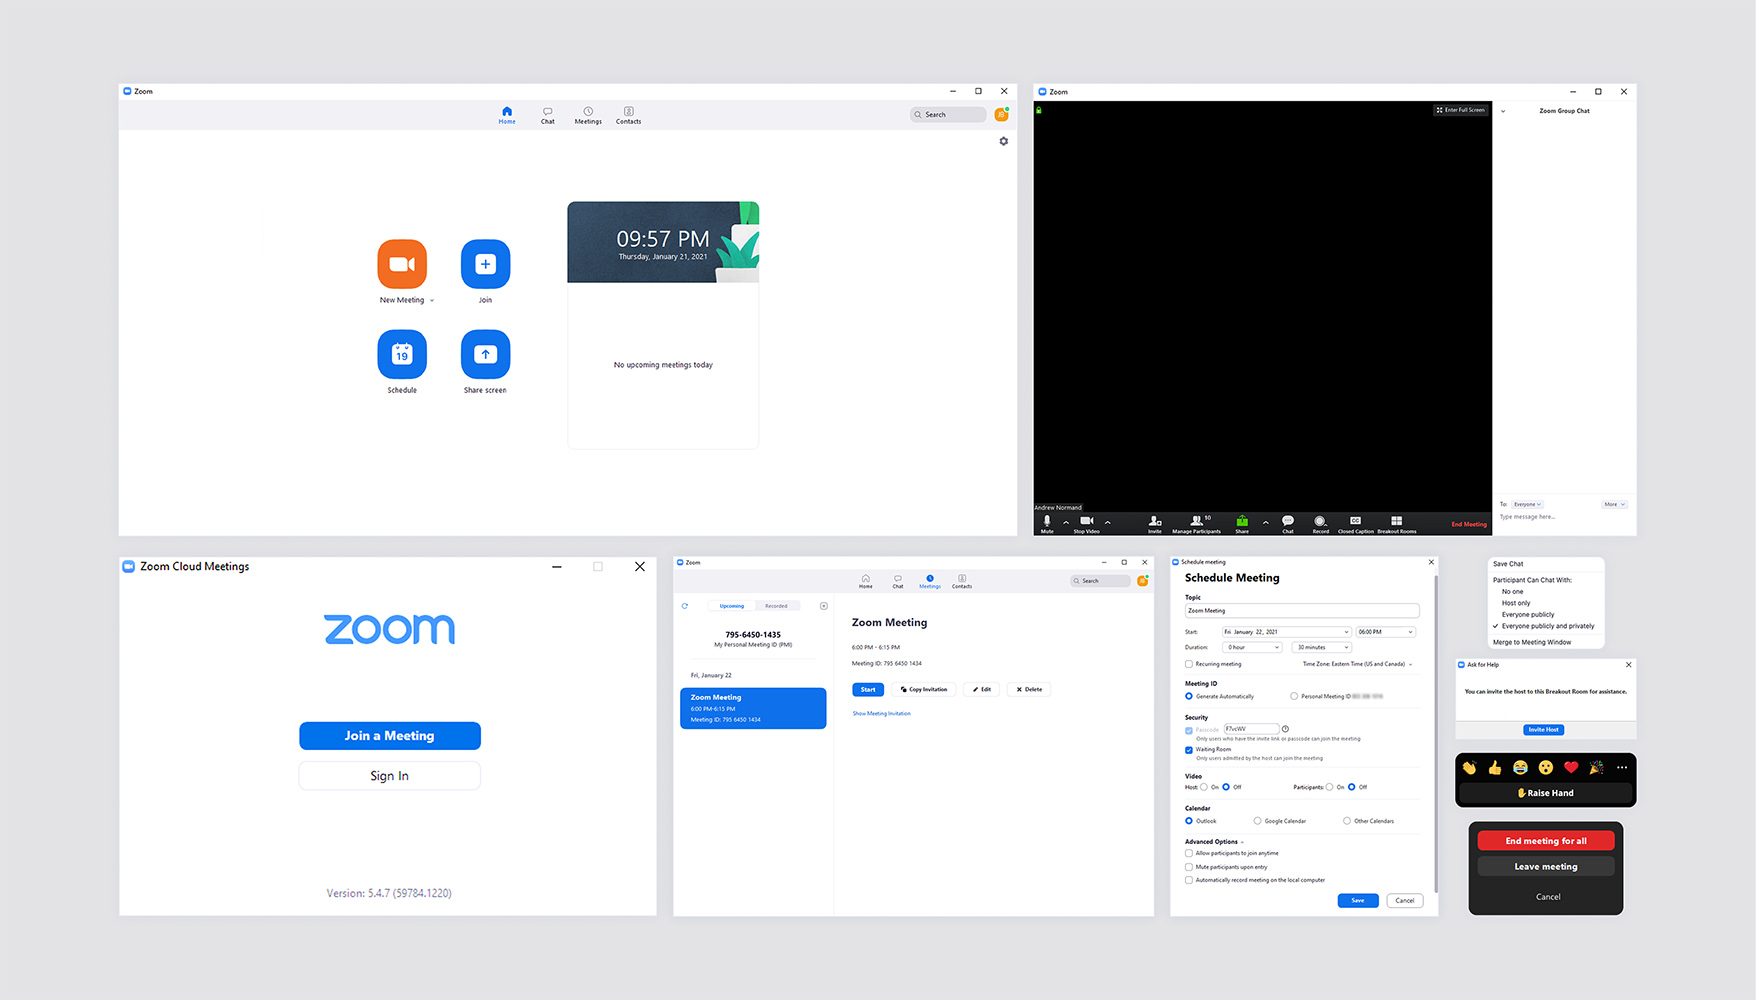Image resolution: width=1756 pixels, height=1000 pixels.
Task: Click Join a Meeting button
Action: click(x=390, y=736)
